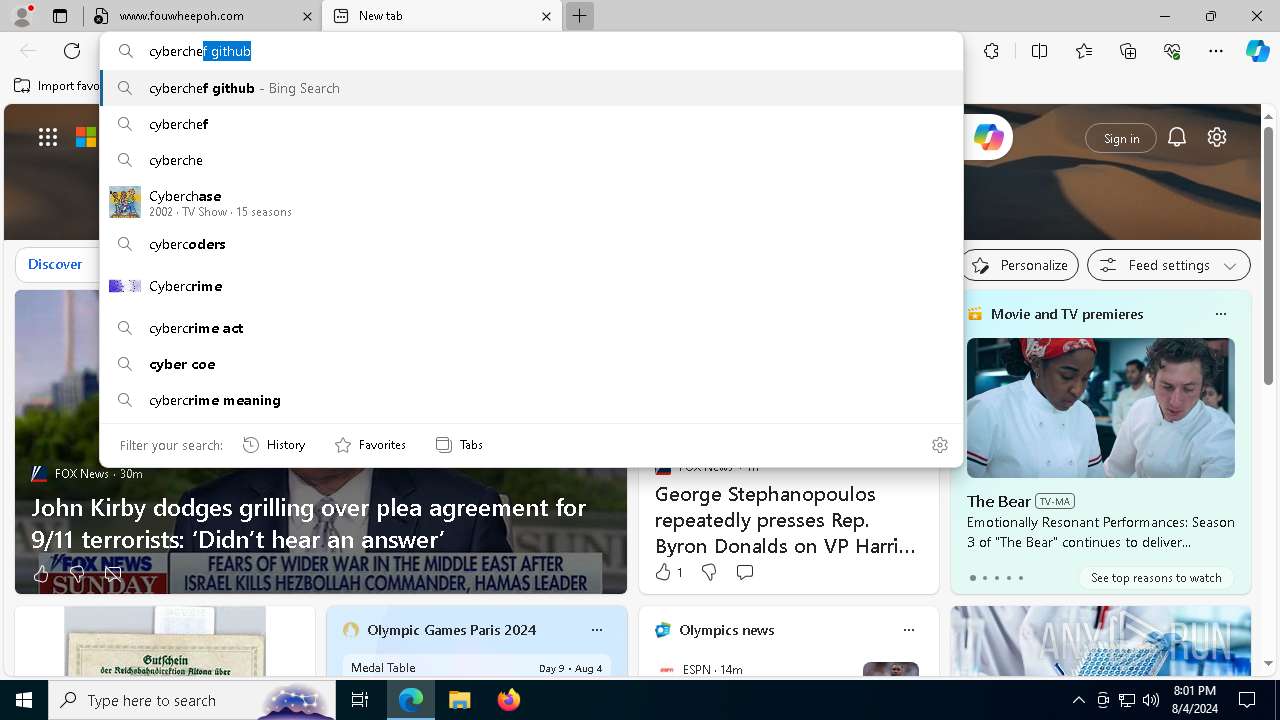This screenshot has width=1280, height=720.
Task: Open the tab actions menu icon
Action: 60,16
